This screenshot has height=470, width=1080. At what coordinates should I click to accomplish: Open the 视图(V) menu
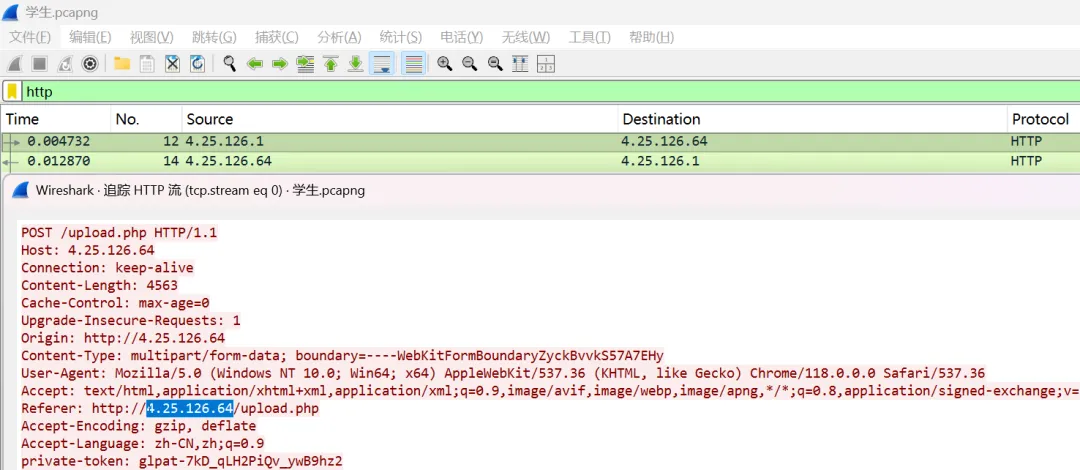pos(152,37)
